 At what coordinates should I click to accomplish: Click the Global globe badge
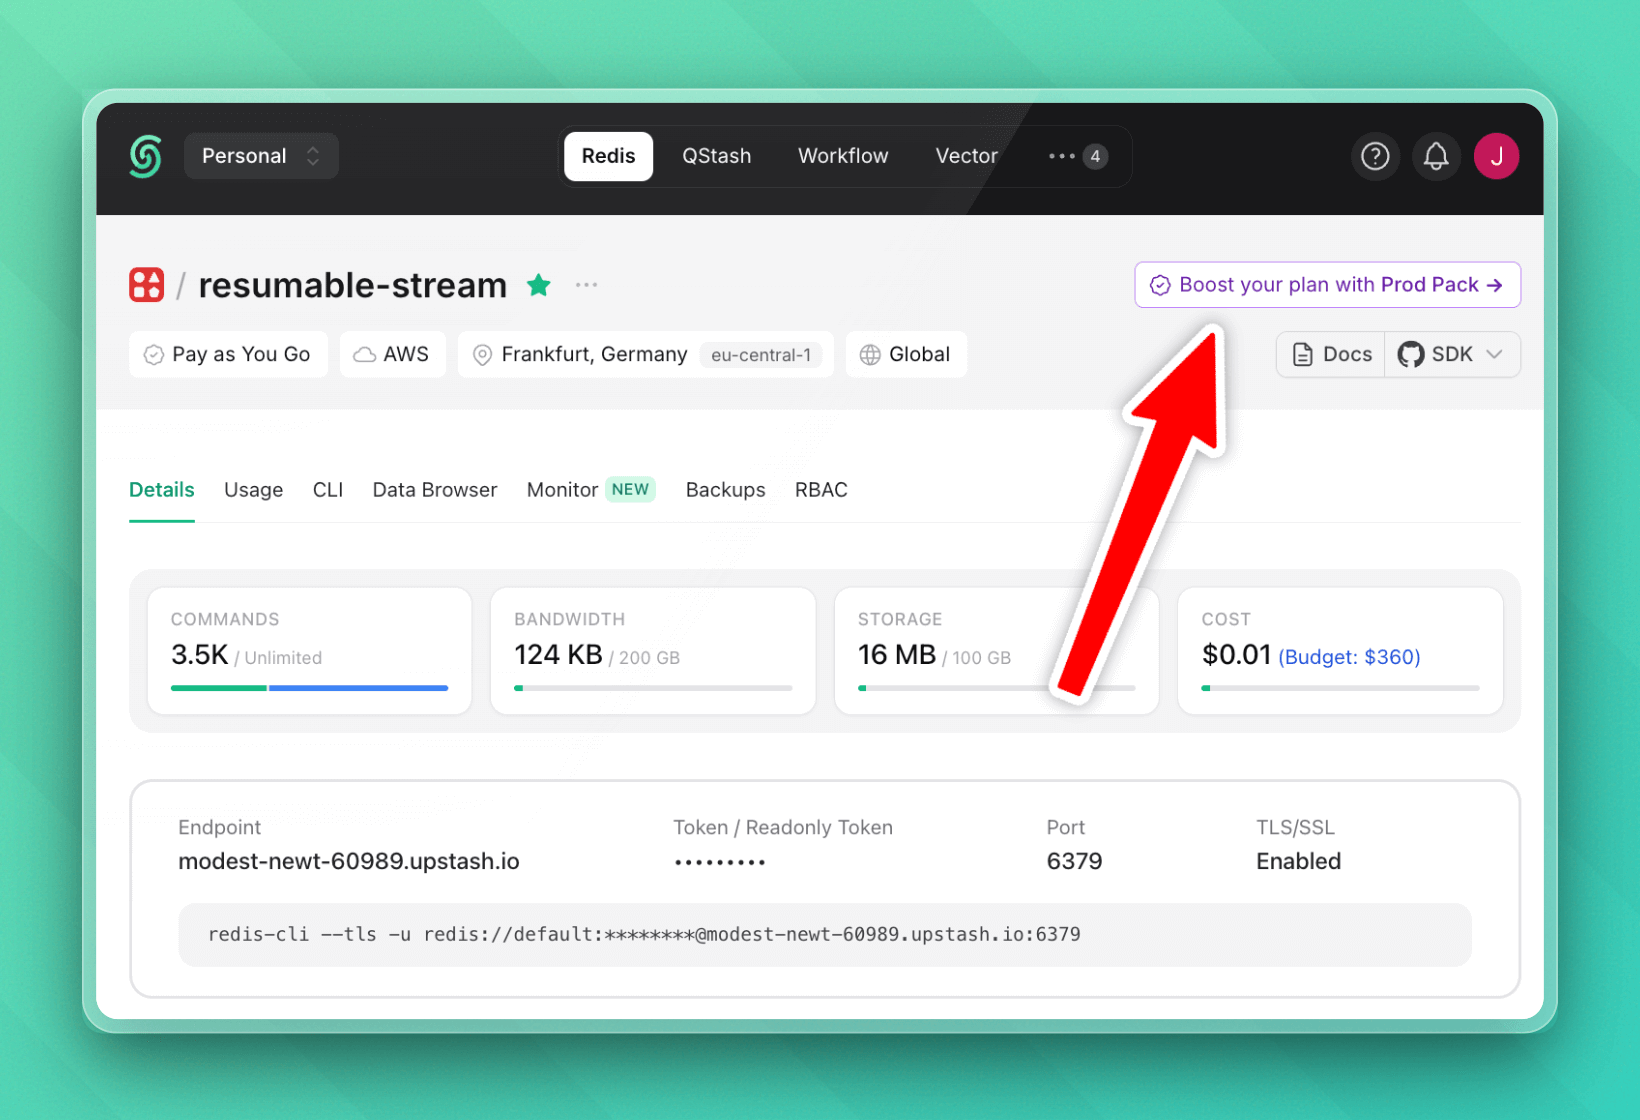pyautogui.click(x=905, y=354)
